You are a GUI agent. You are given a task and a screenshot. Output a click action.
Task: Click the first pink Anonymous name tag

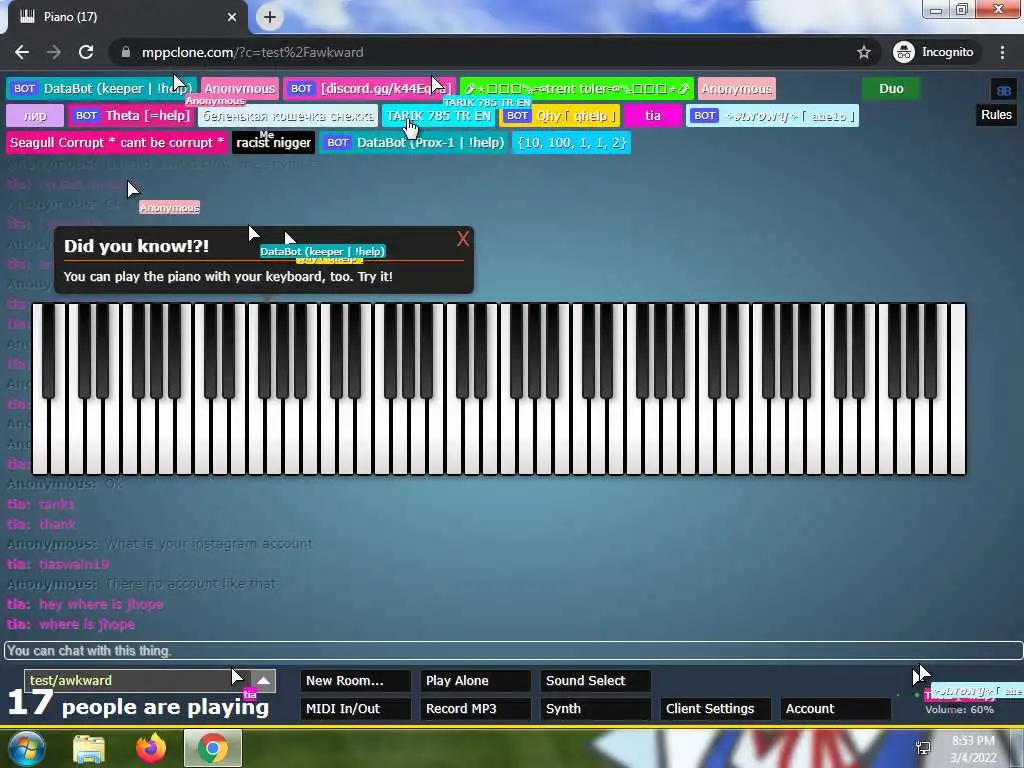240,89
